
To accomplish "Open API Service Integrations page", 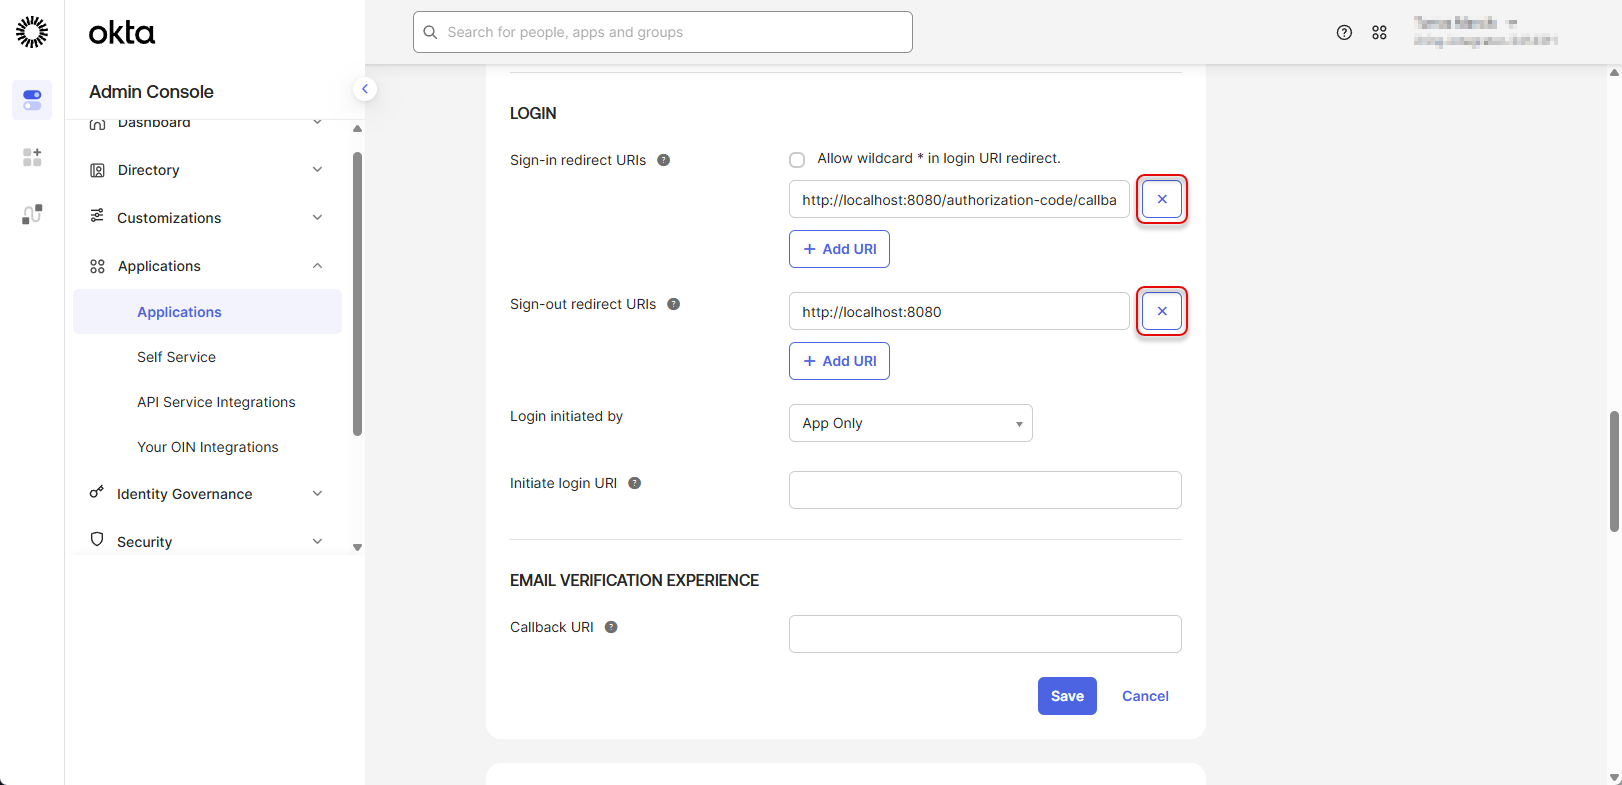I will 216,402.
